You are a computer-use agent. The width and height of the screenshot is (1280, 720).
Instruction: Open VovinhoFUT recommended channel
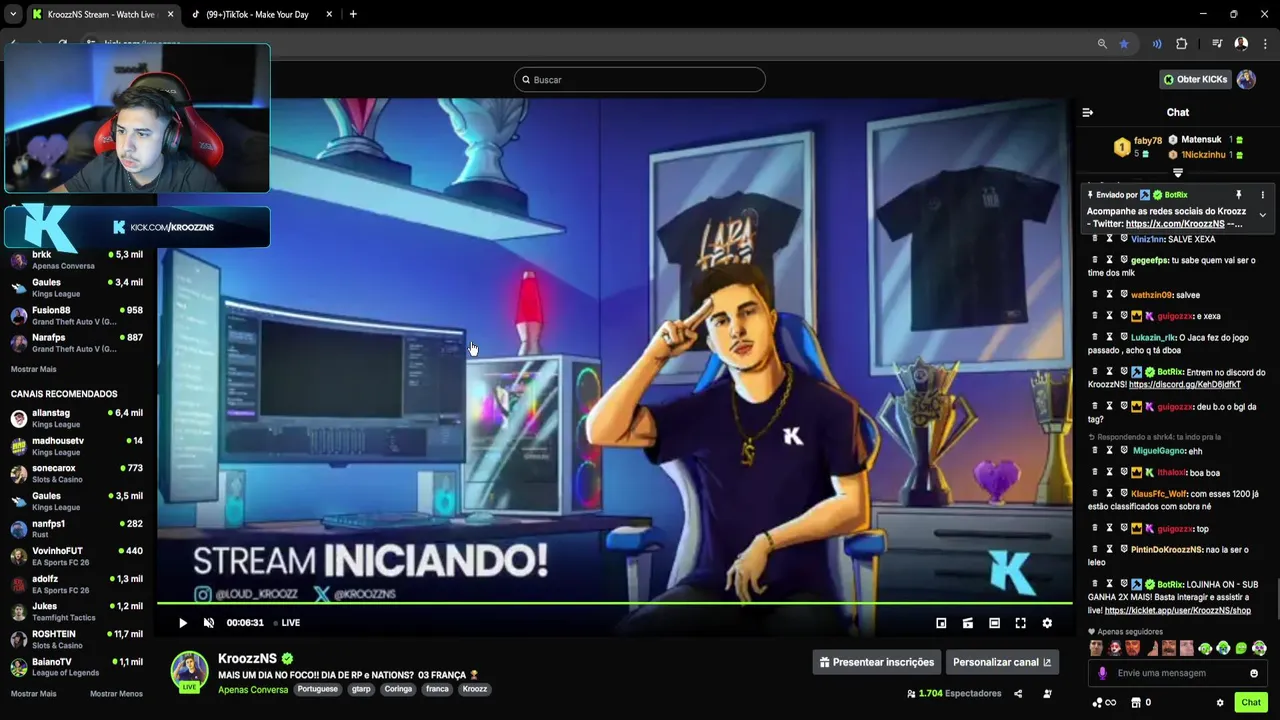[78, 556]
